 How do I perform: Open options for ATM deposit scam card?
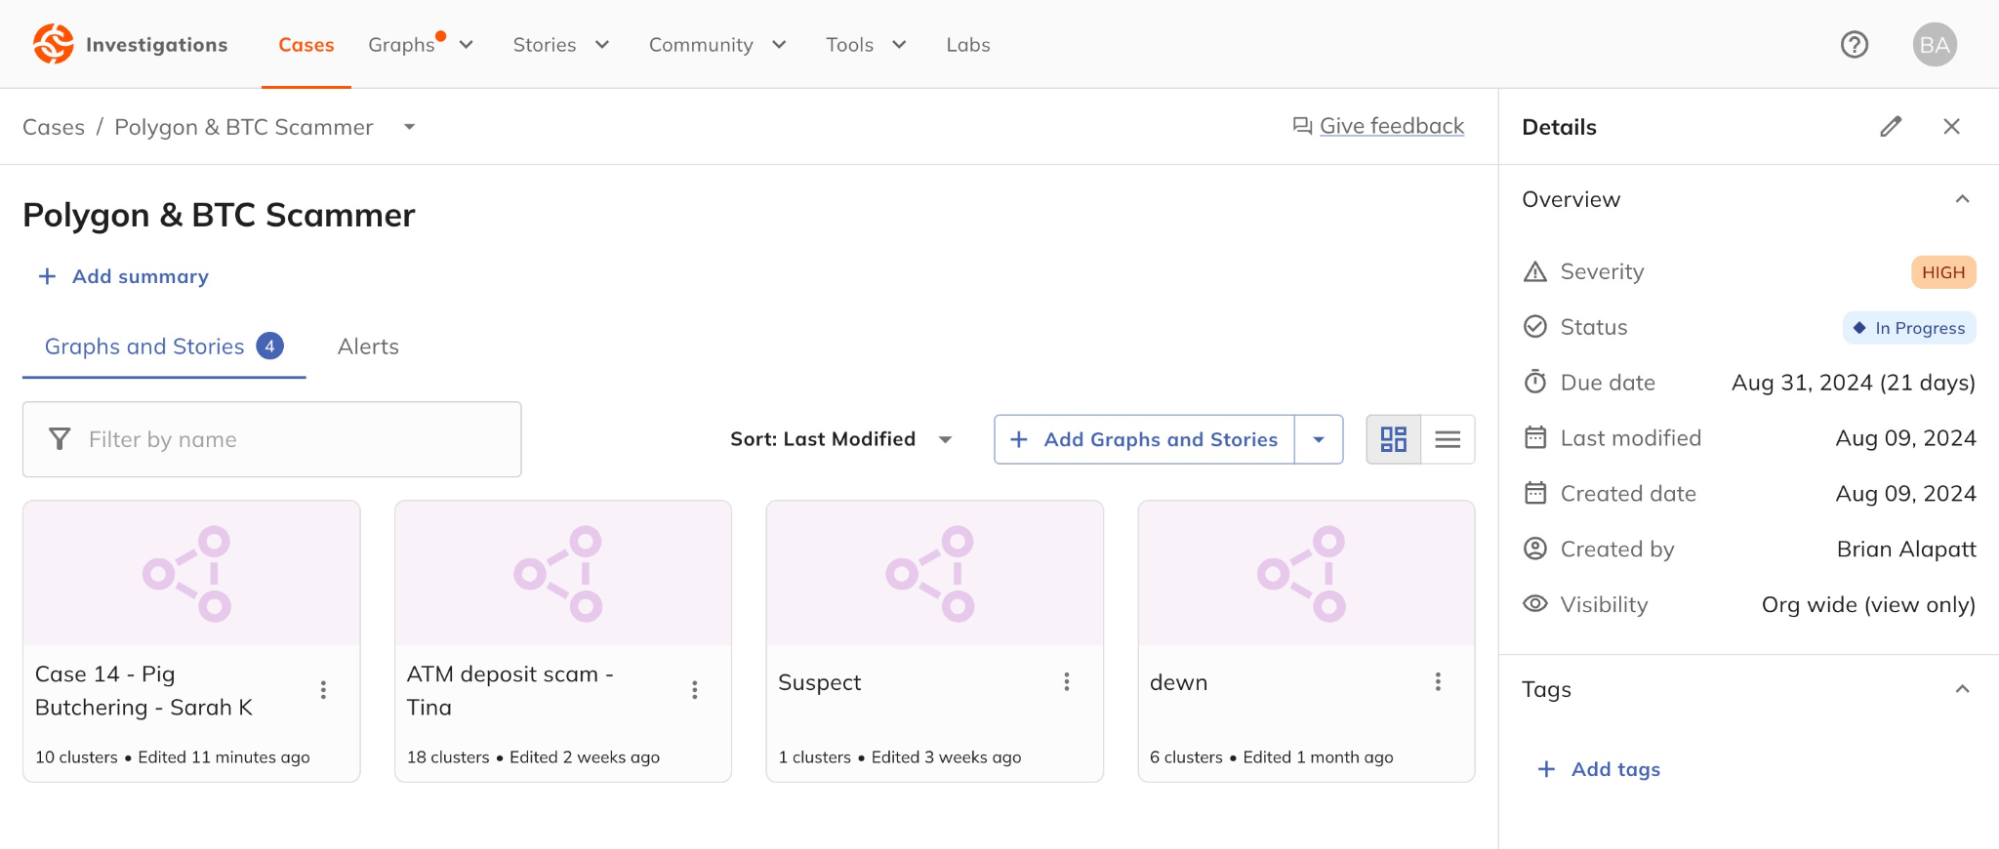[x=694, y=690]
